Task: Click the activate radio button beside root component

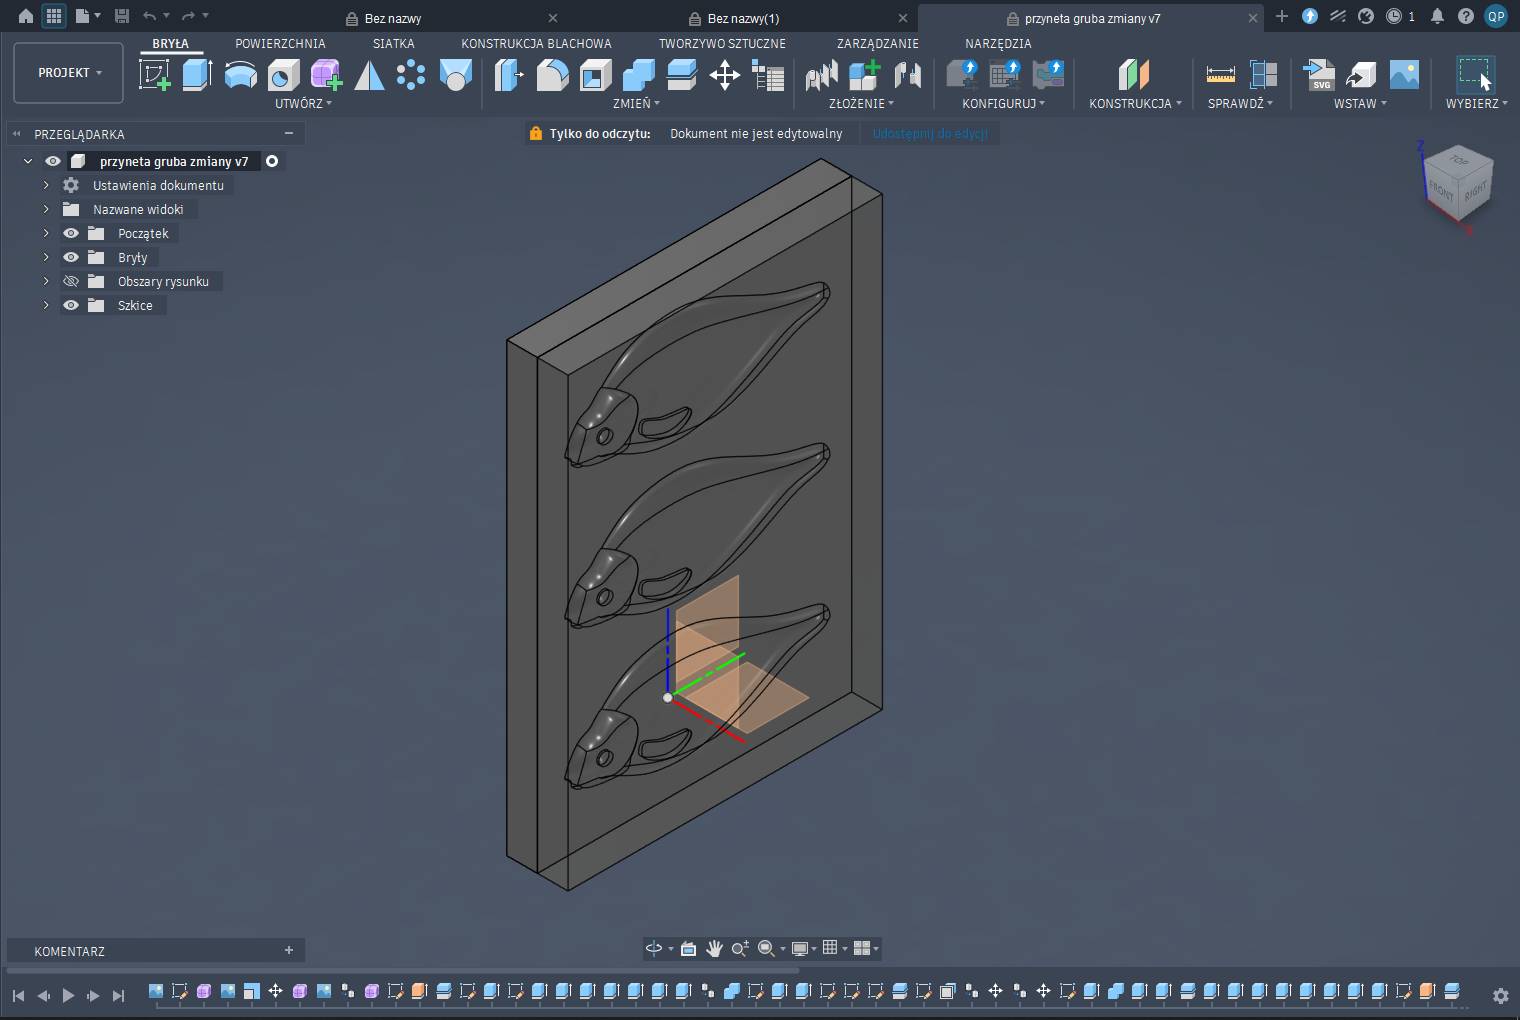Action: click(272, 161)
